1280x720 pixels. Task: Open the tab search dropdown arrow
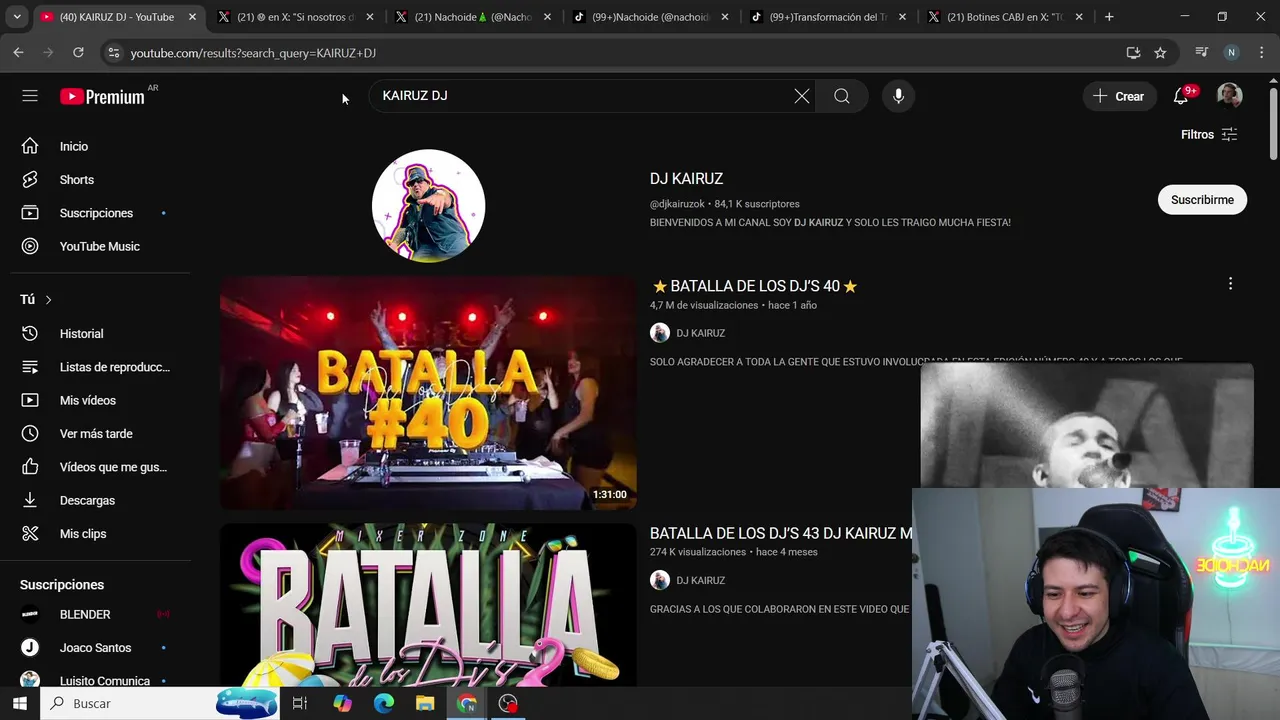click(16, 17)
